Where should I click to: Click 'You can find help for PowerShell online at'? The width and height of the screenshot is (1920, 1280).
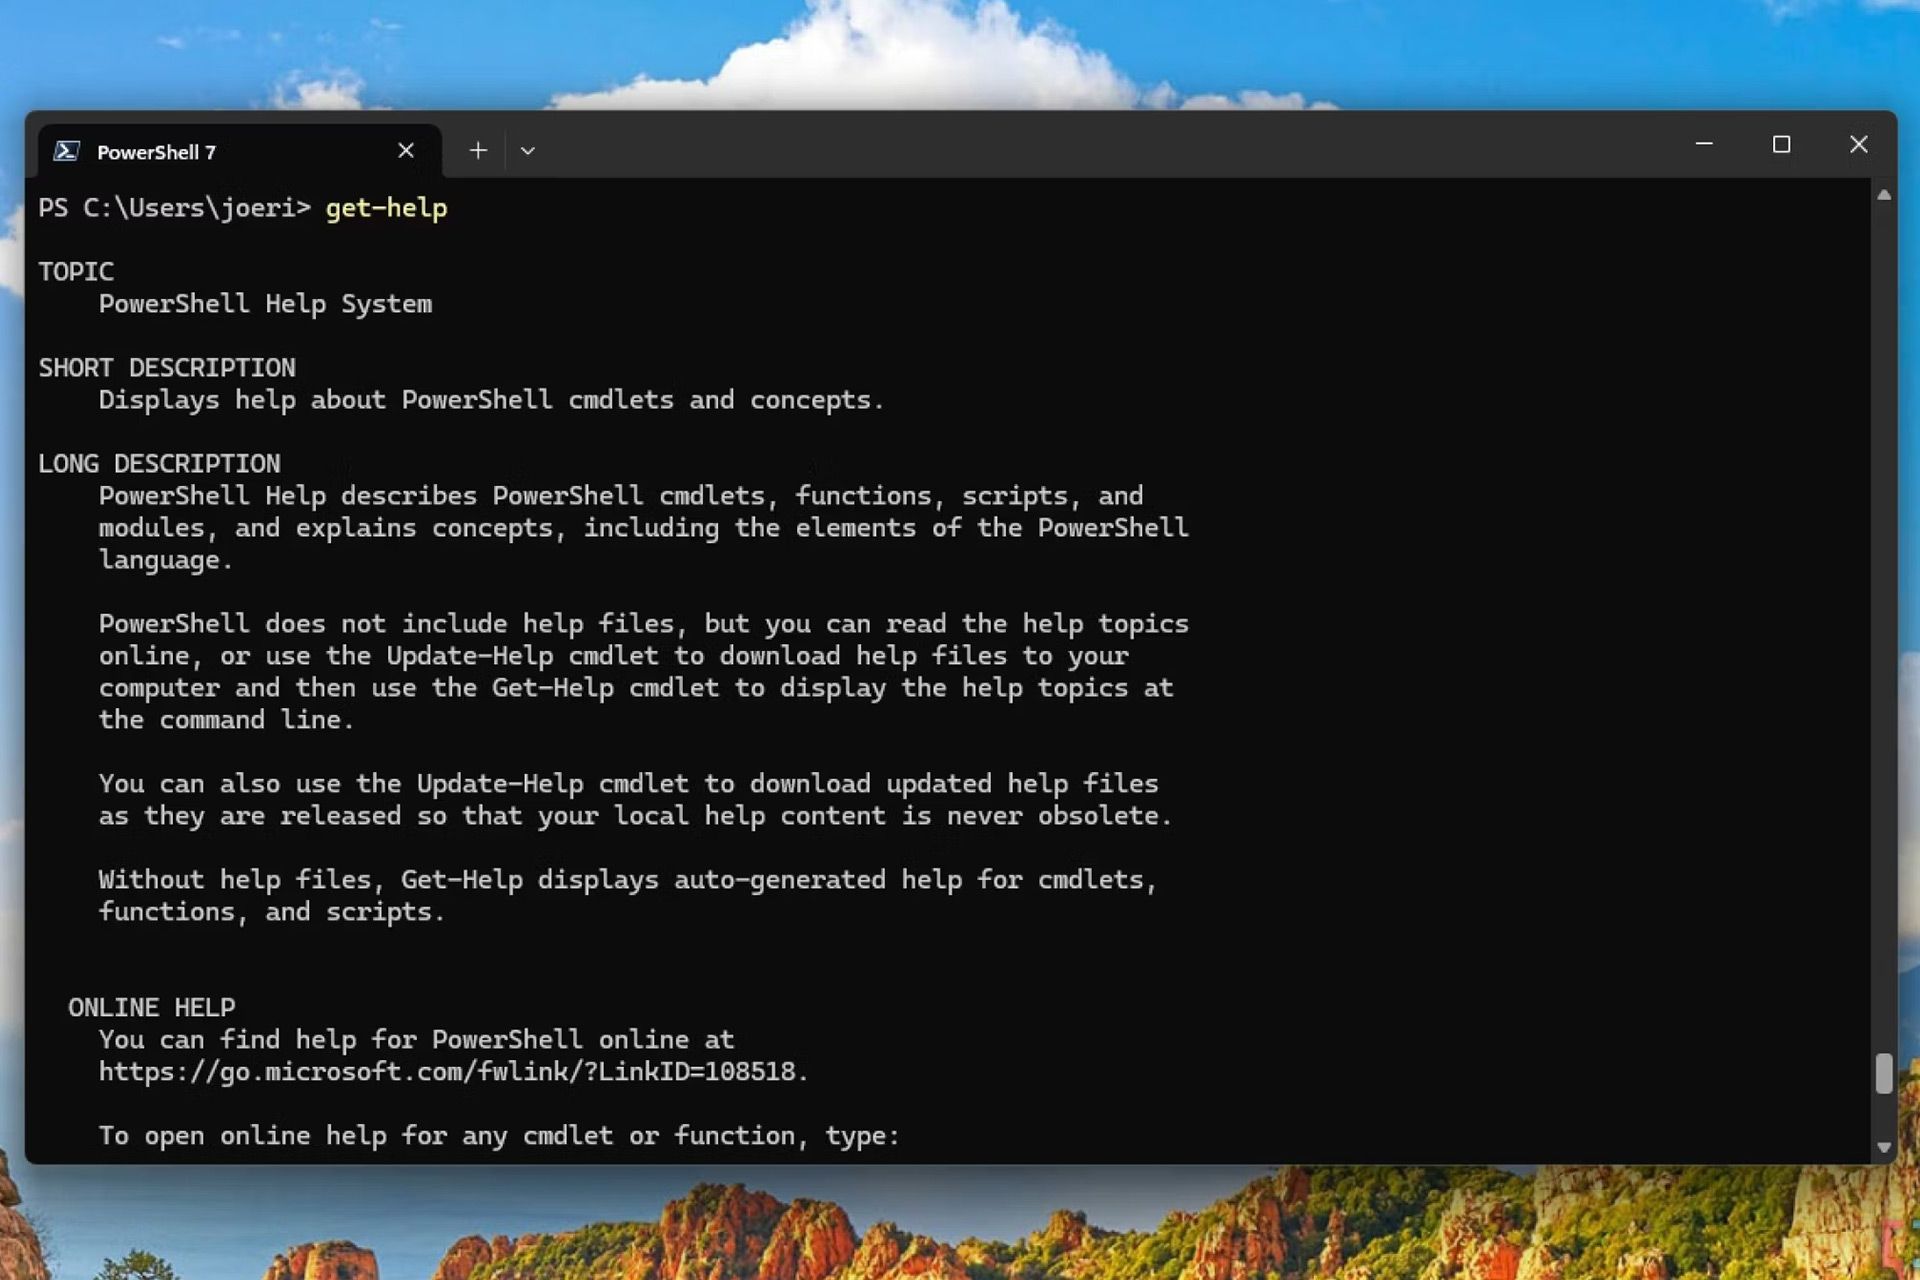click(x=416, y=1040)
